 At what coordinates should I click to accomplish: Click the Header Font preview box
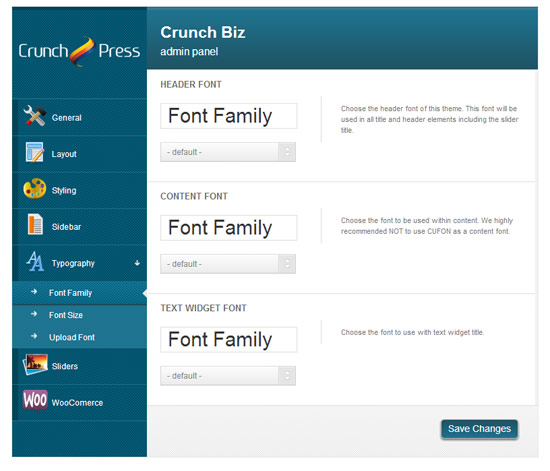coord(229,116)
